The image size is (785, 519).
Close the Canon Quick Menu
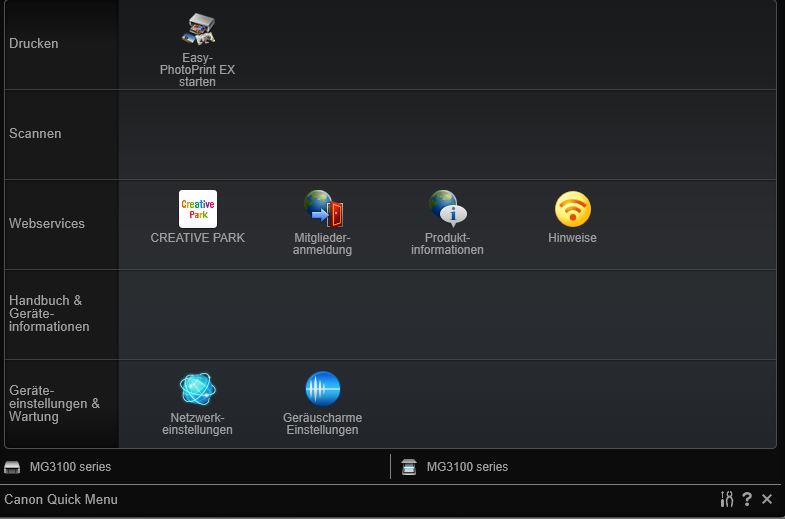(767, 499)
